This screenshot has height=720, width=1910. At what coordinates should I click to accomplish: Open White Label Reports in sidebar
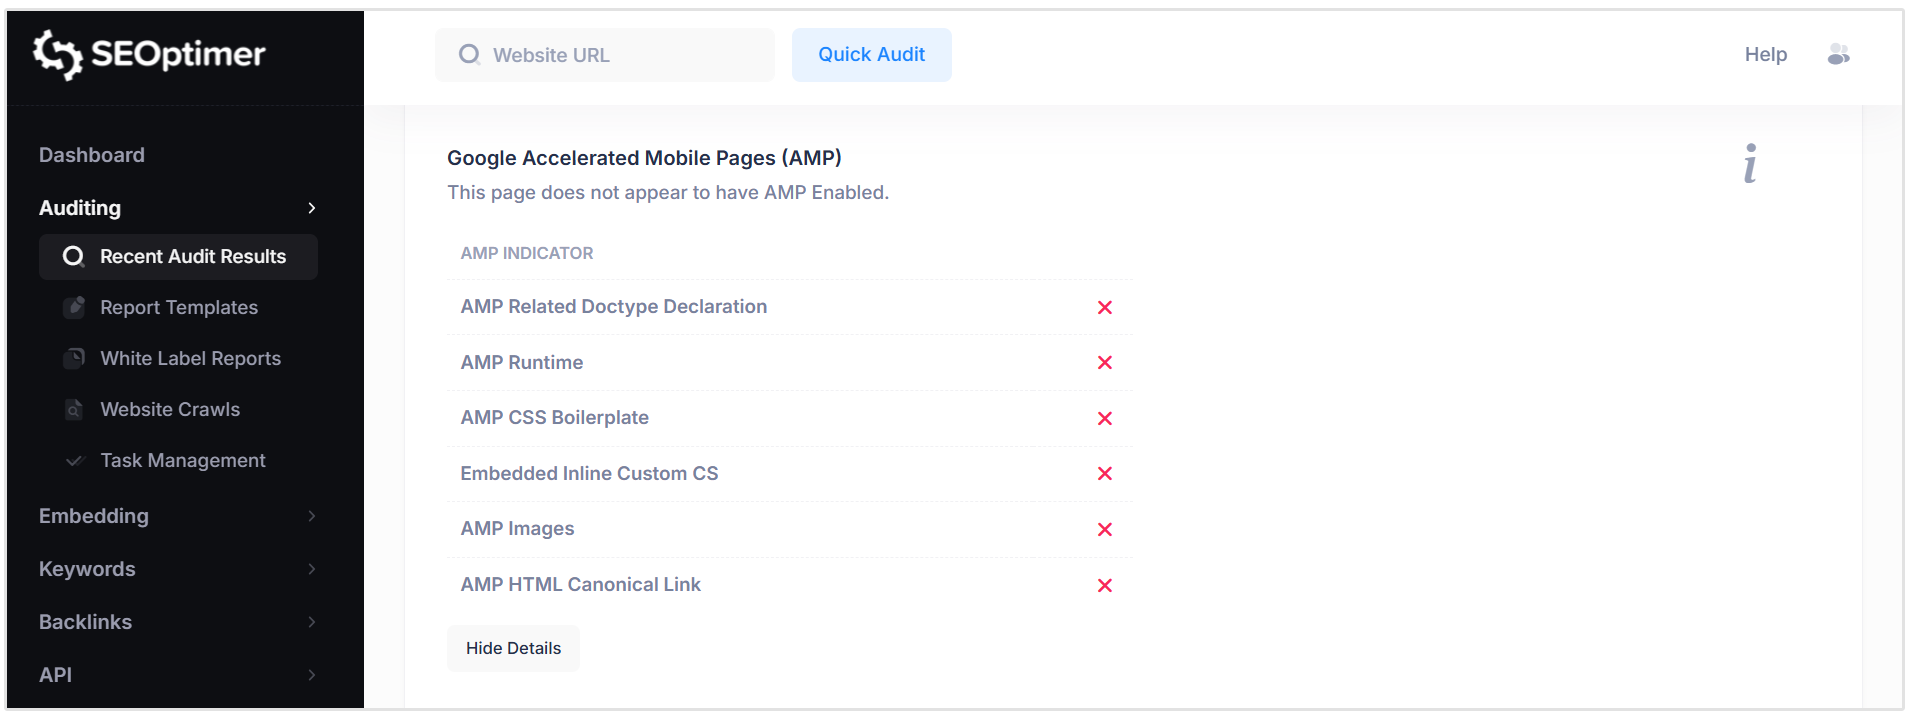[190, 358]
